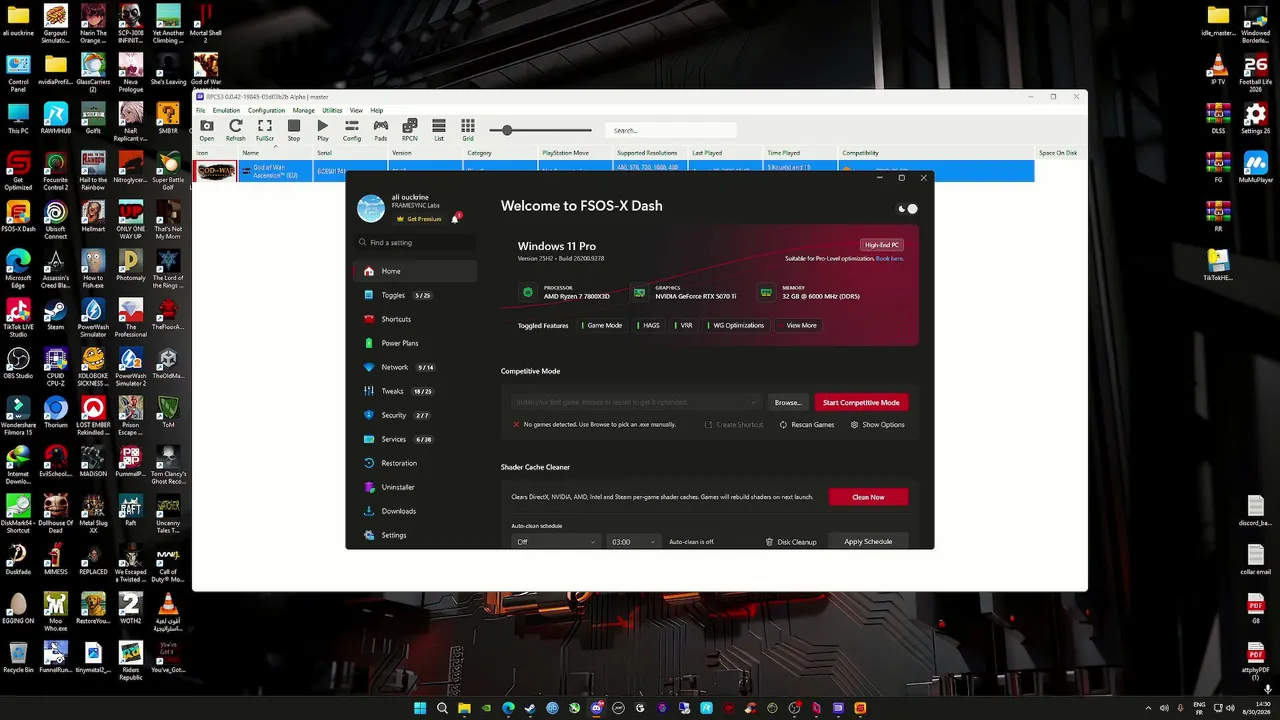Open the RPCS3 View menu
The width and height of the screenshot is (1280, 720).
pyautogui.click(x=356, y=110)
